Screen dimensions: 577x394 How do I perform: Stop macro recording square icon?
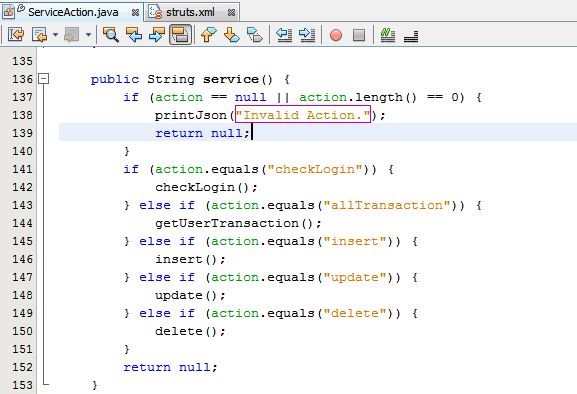coord(359,35)
